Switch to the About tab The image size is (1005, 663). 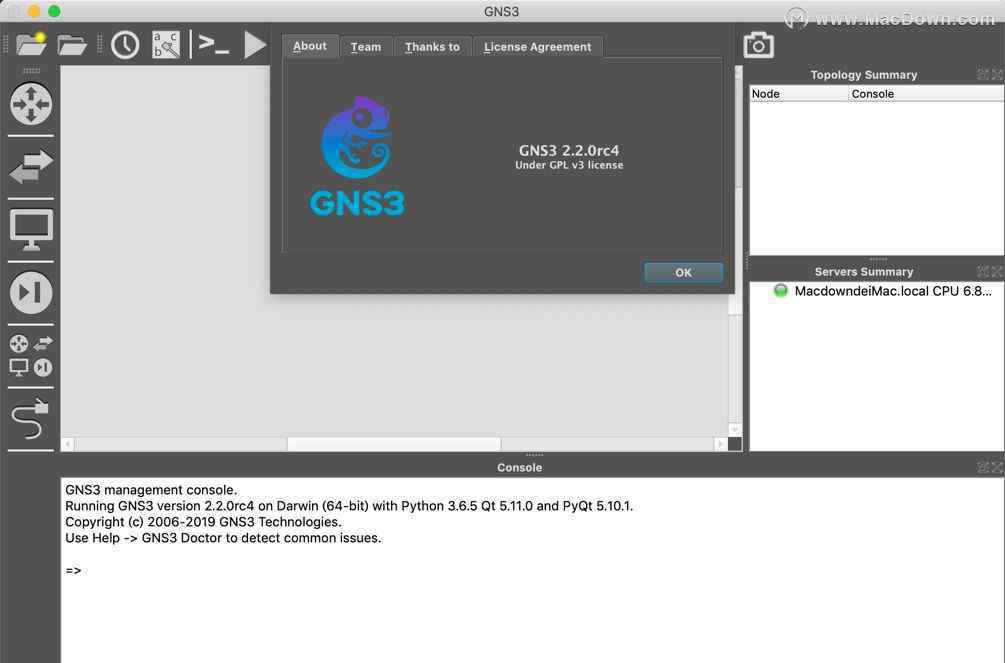pyautogui.click(x=310, y=46)
